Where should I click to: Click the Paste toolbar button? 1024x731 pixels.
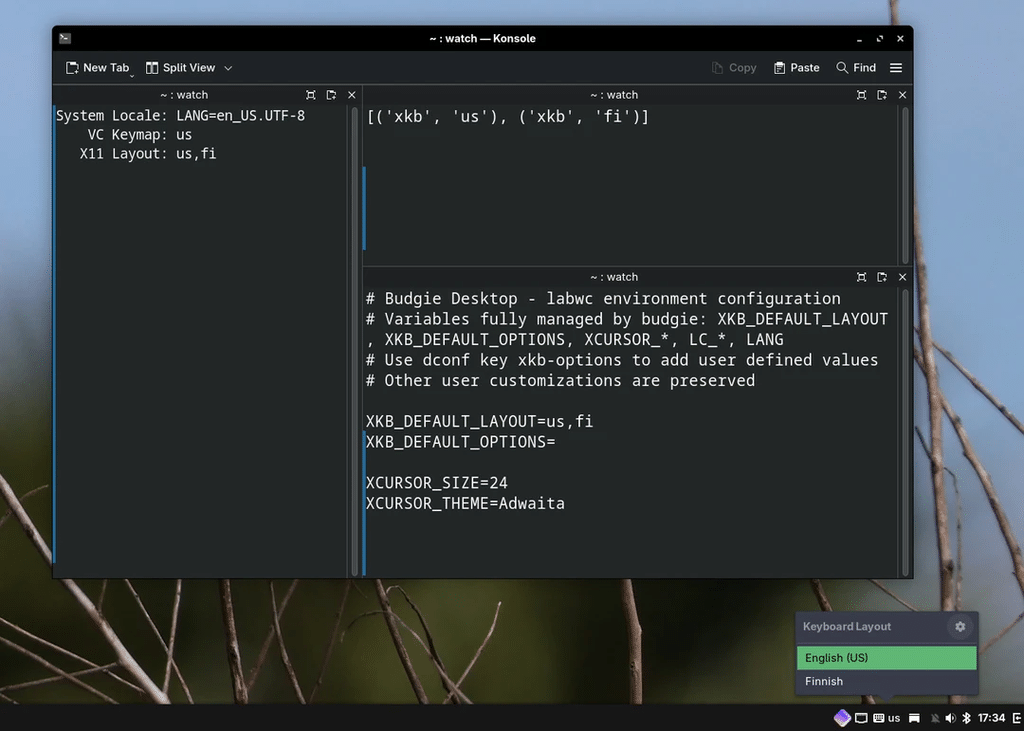pos(796,68)
